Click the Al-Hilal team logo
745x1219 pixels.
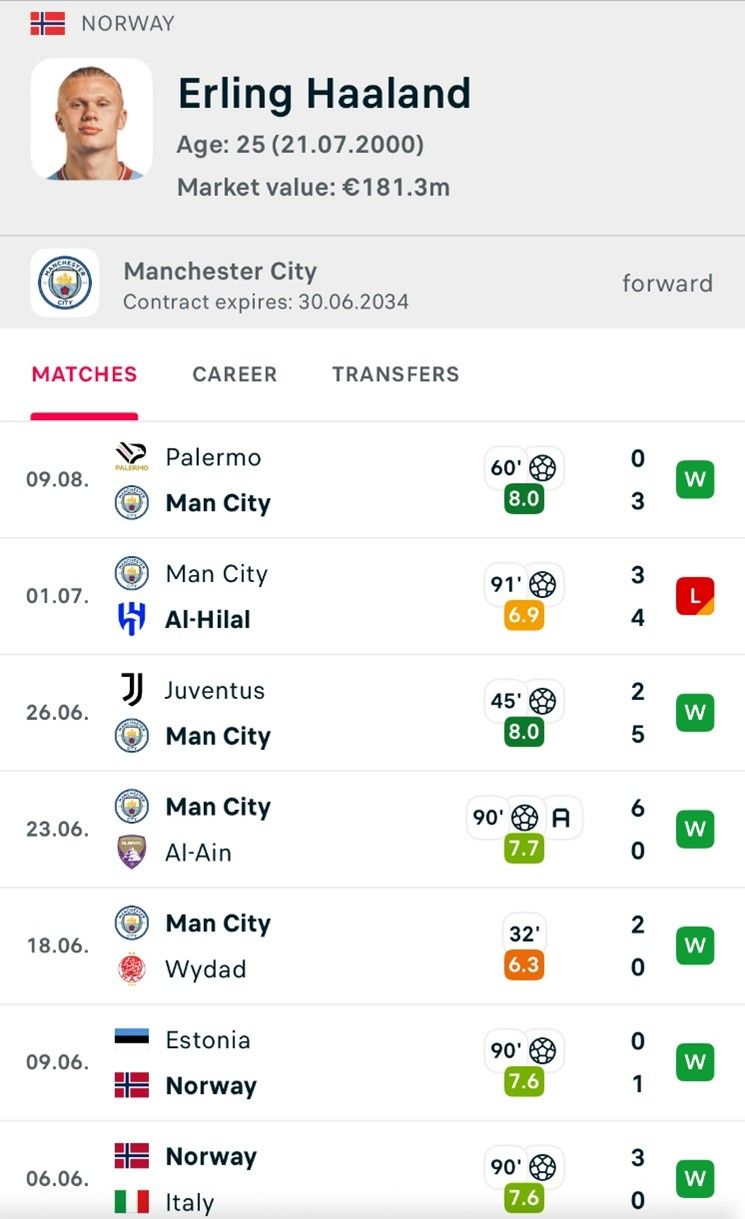click(132, 619)
